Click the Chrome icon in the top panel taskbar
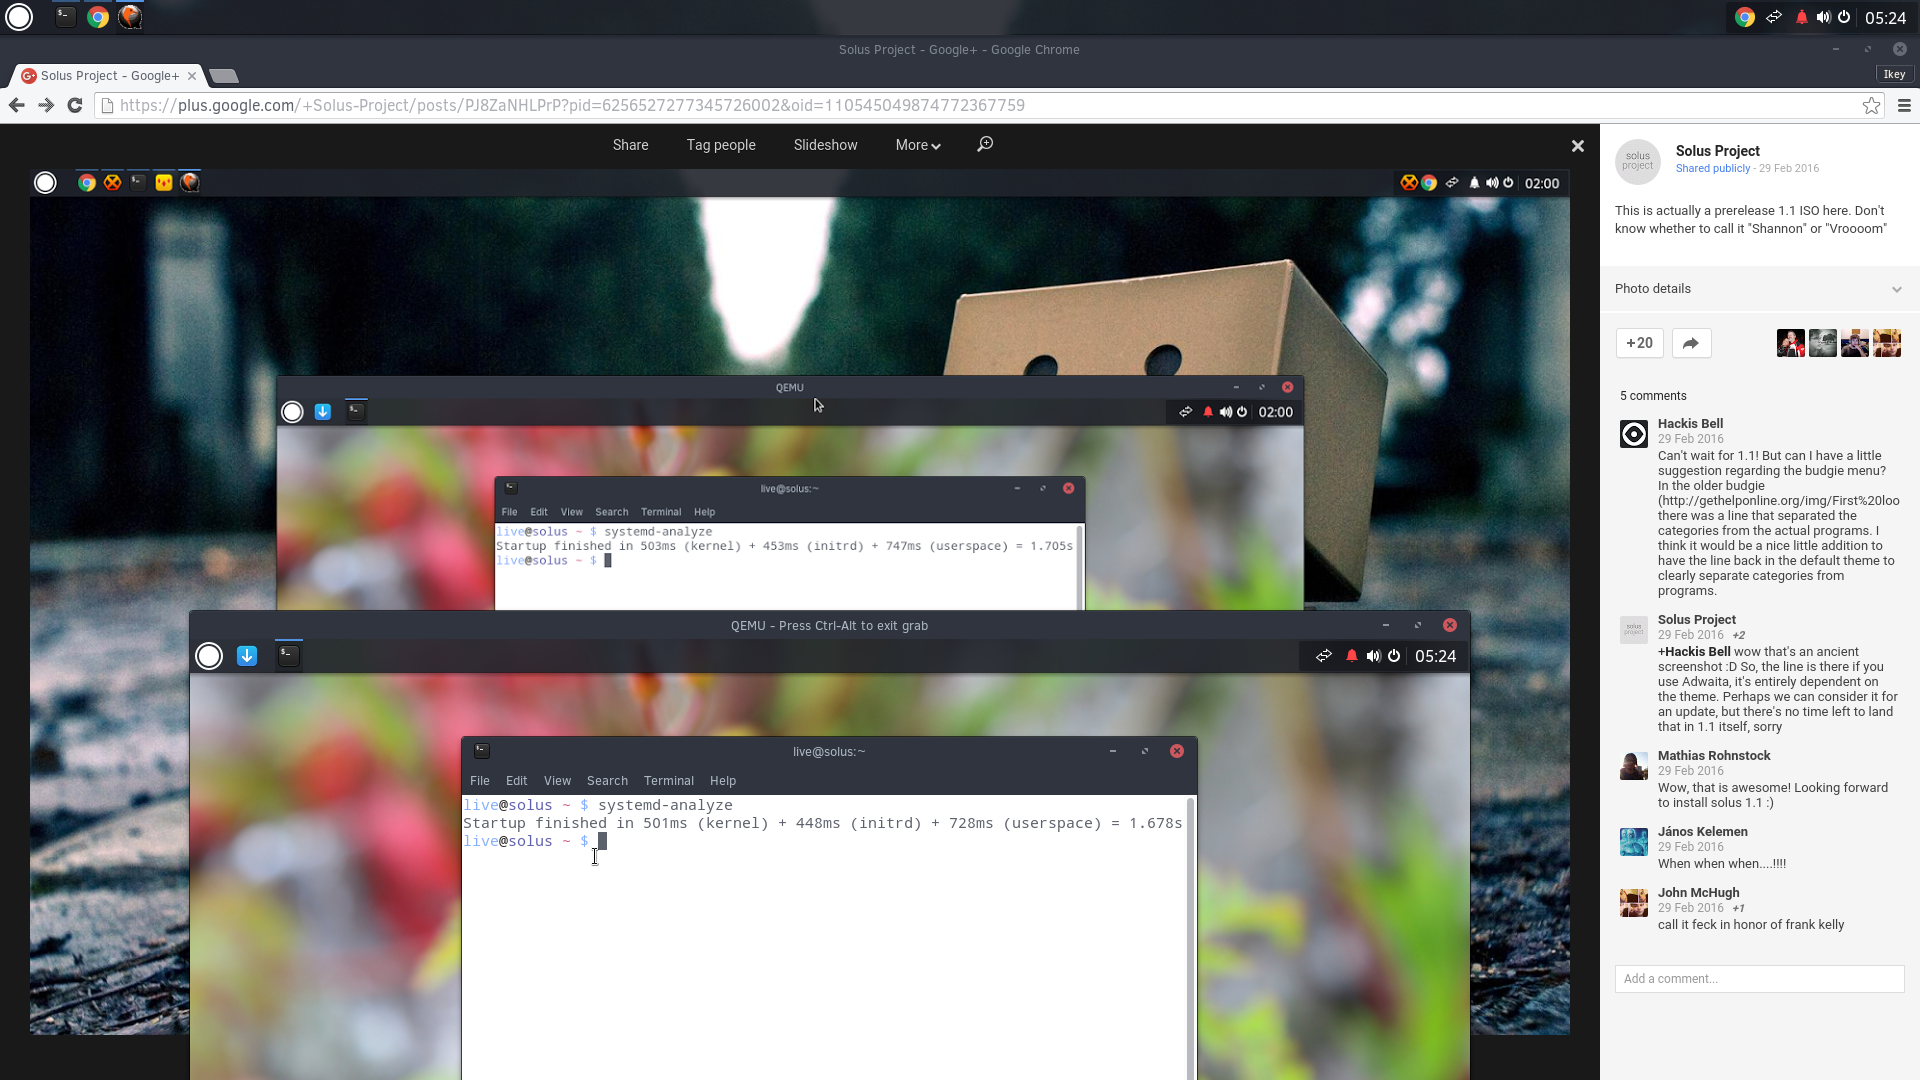 (98, 17)
